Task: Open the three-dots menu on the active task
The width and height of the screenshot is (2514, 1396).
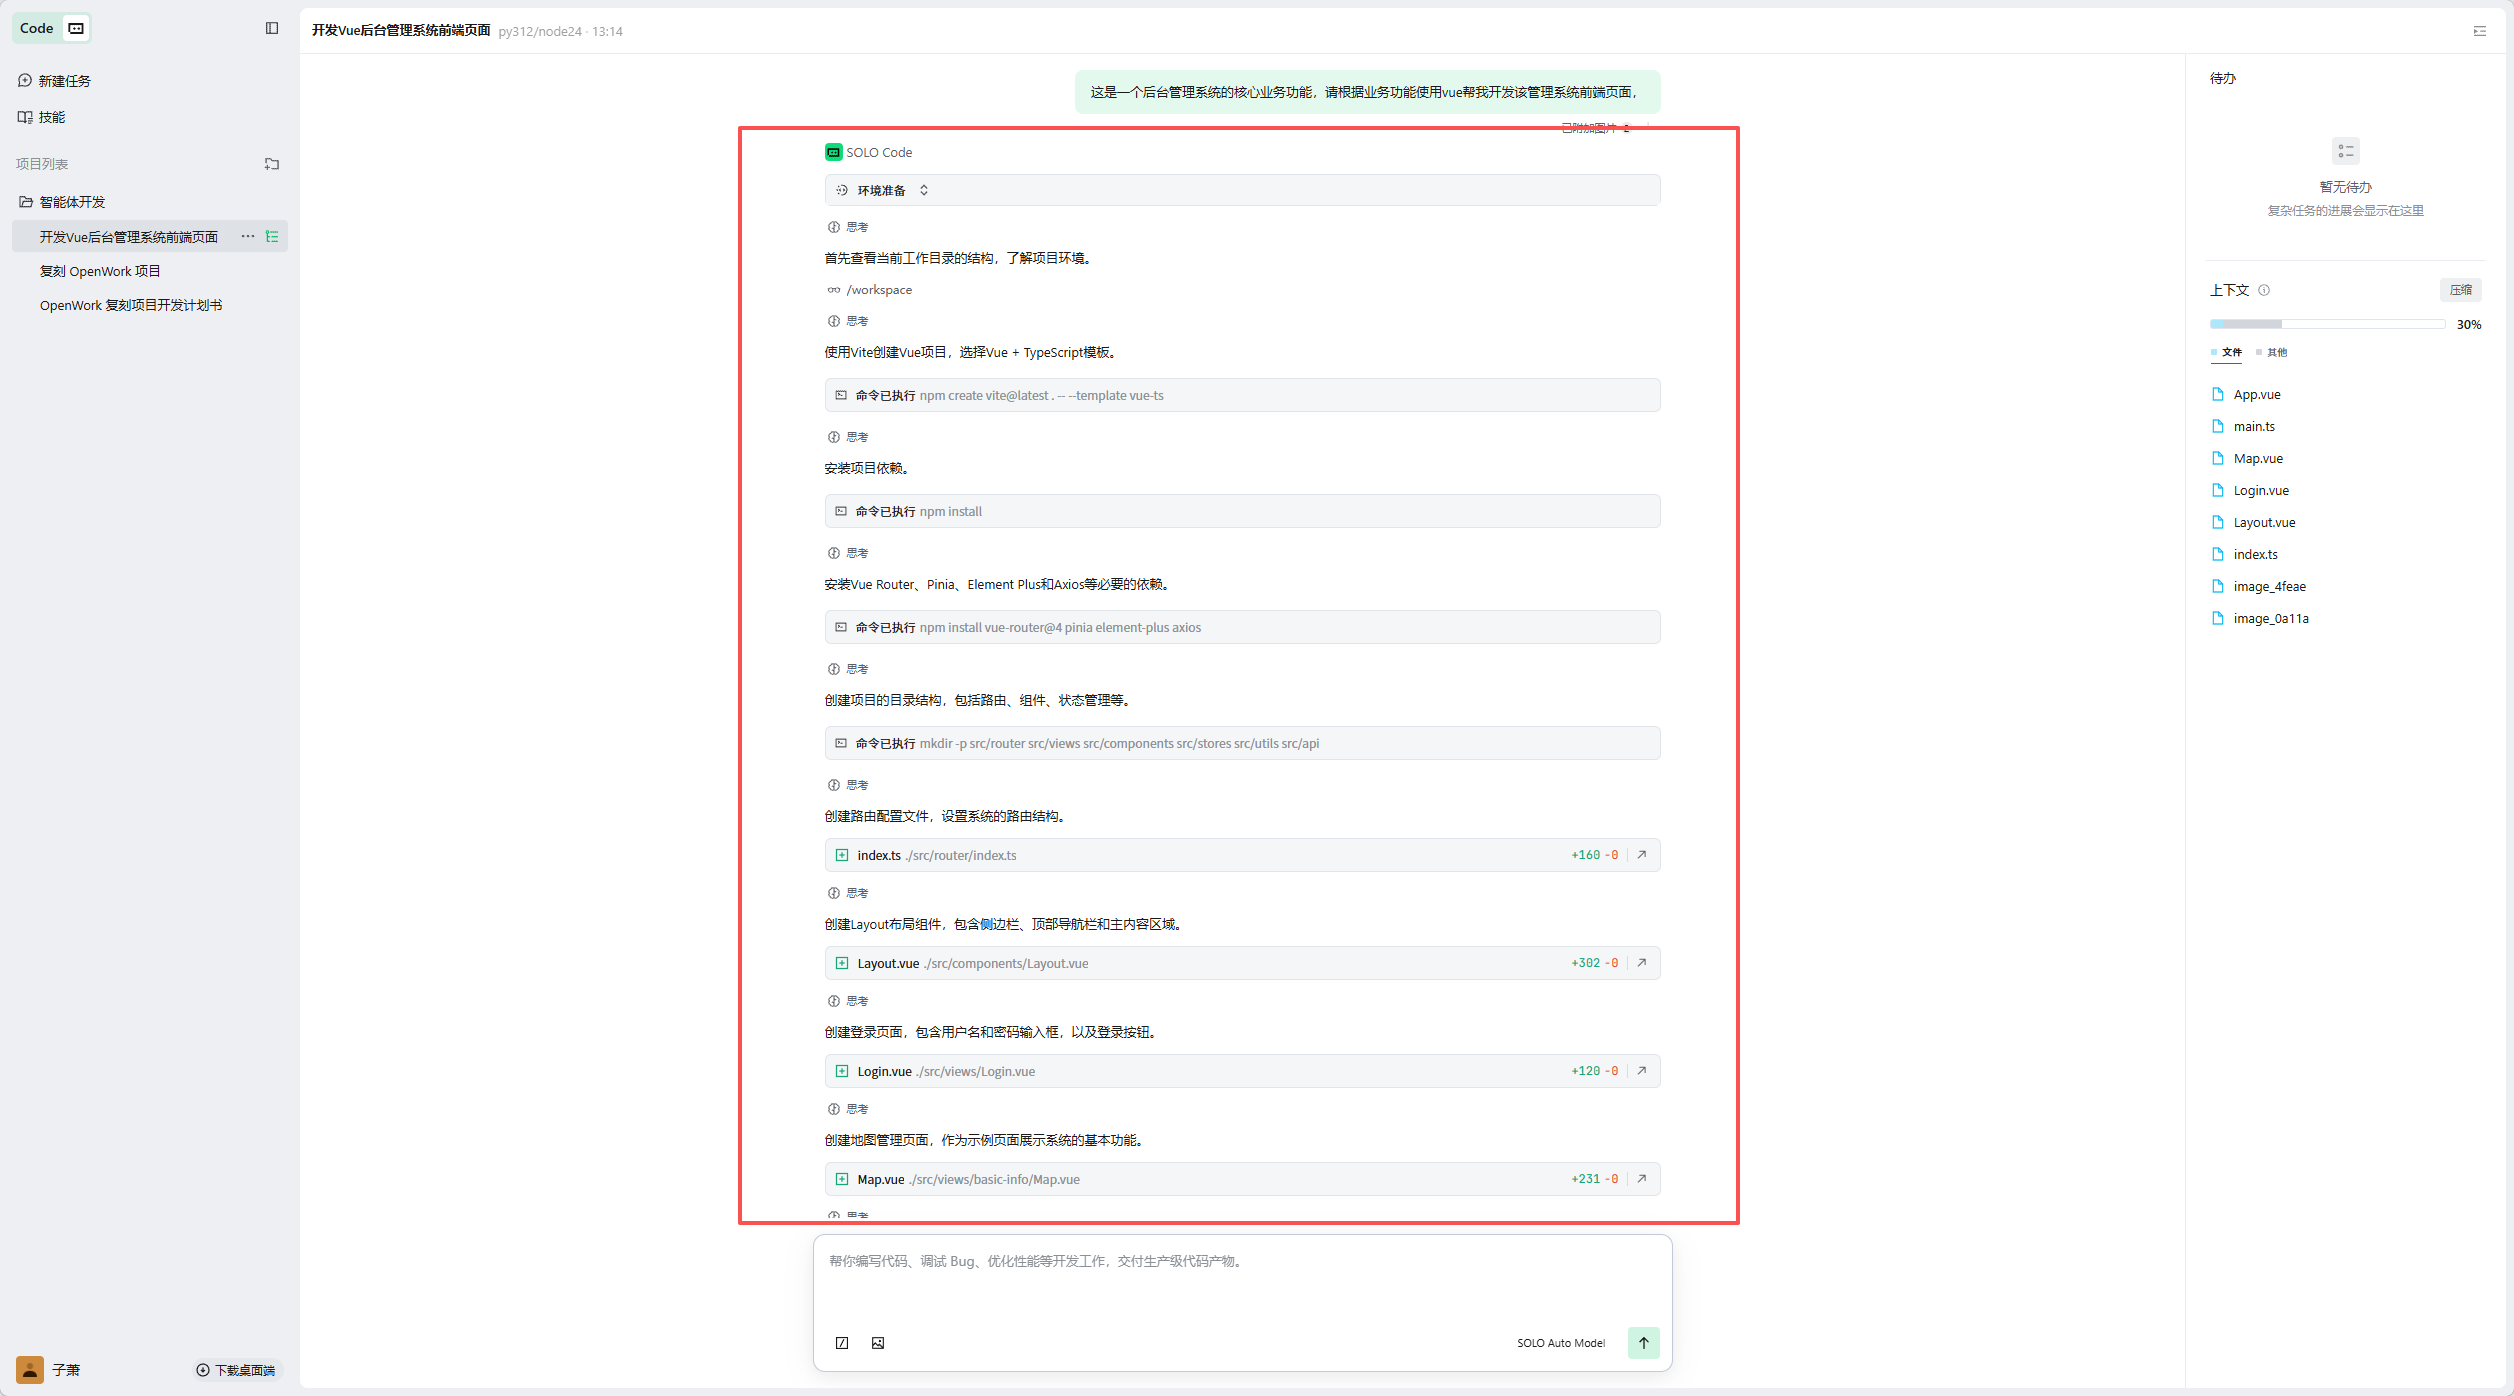Action: coord(247,236)
